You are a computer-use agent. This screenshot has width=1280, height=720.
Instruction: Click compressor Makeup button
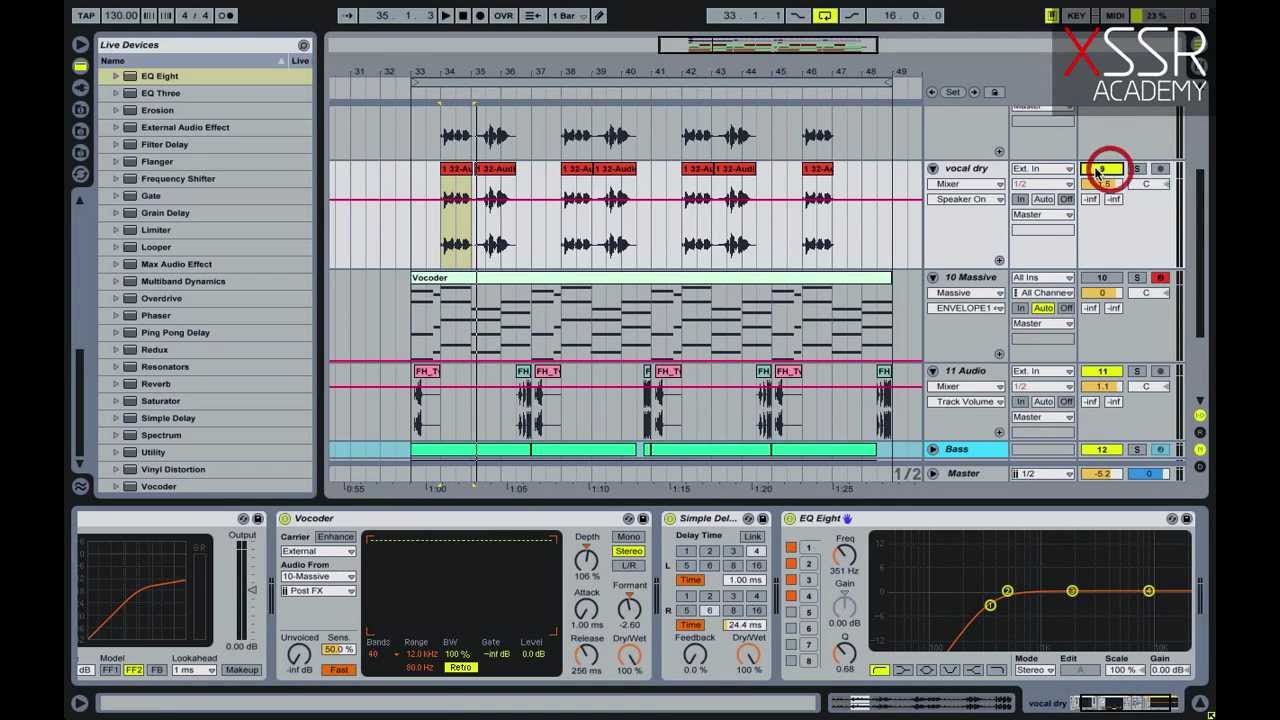[x=241, y=670]
